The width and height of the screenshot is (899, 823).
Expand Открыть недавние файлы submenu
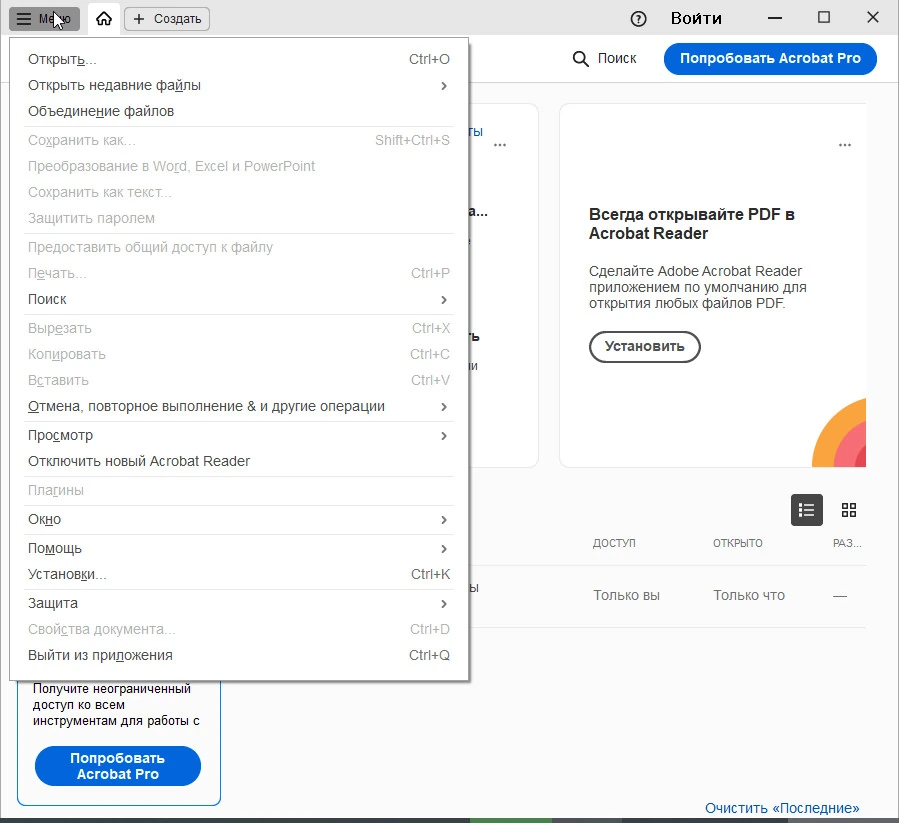coord(239,85)
